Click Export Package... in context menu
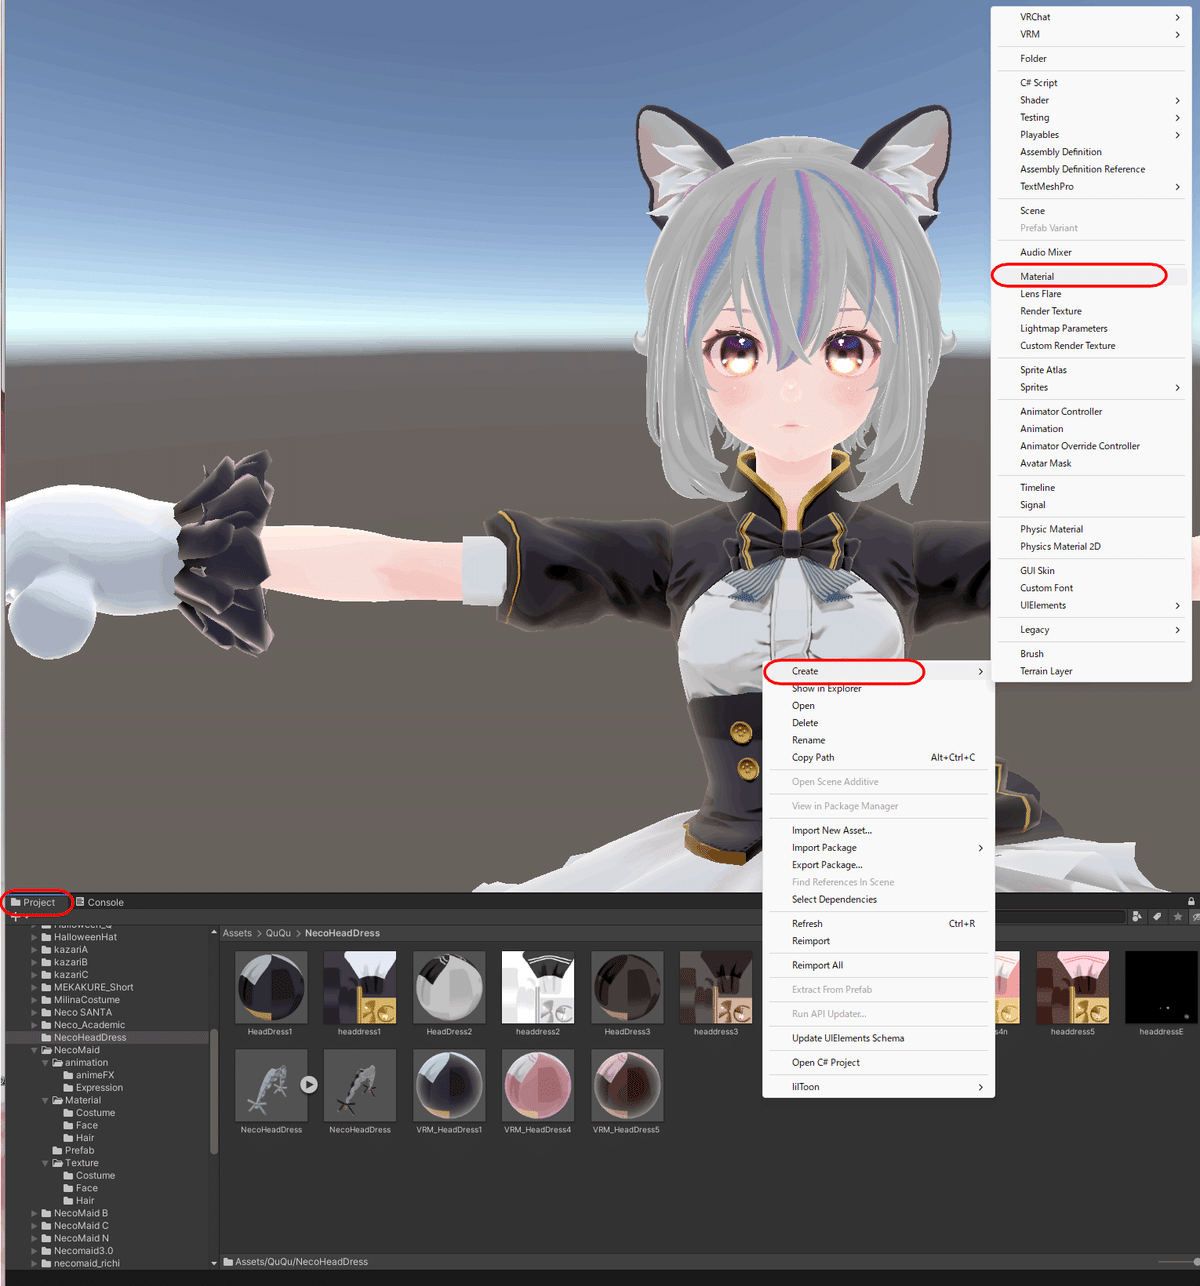Image resolution: width=1200 pixels, height=1286 pixels. point(878,865)
